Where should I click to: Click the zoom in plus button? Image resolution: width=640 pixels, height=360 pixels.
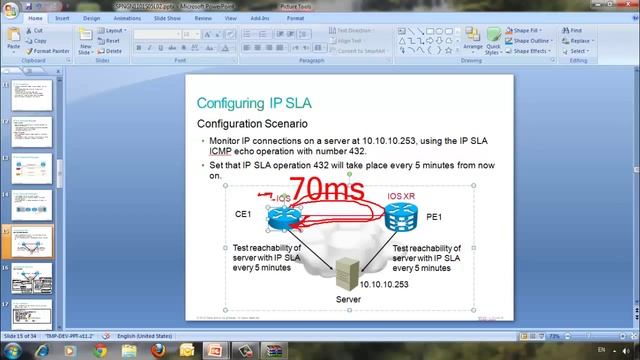point(622,336)
